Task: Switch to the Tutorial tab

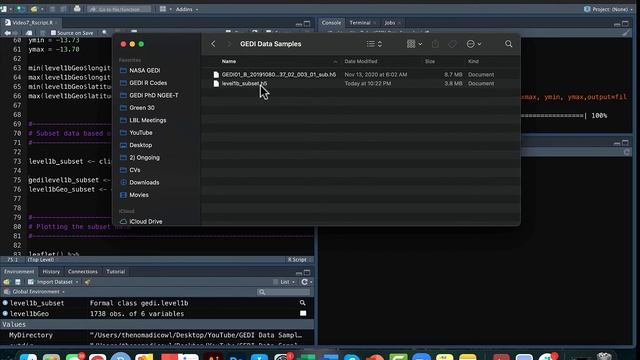Action: pos(116,271)
